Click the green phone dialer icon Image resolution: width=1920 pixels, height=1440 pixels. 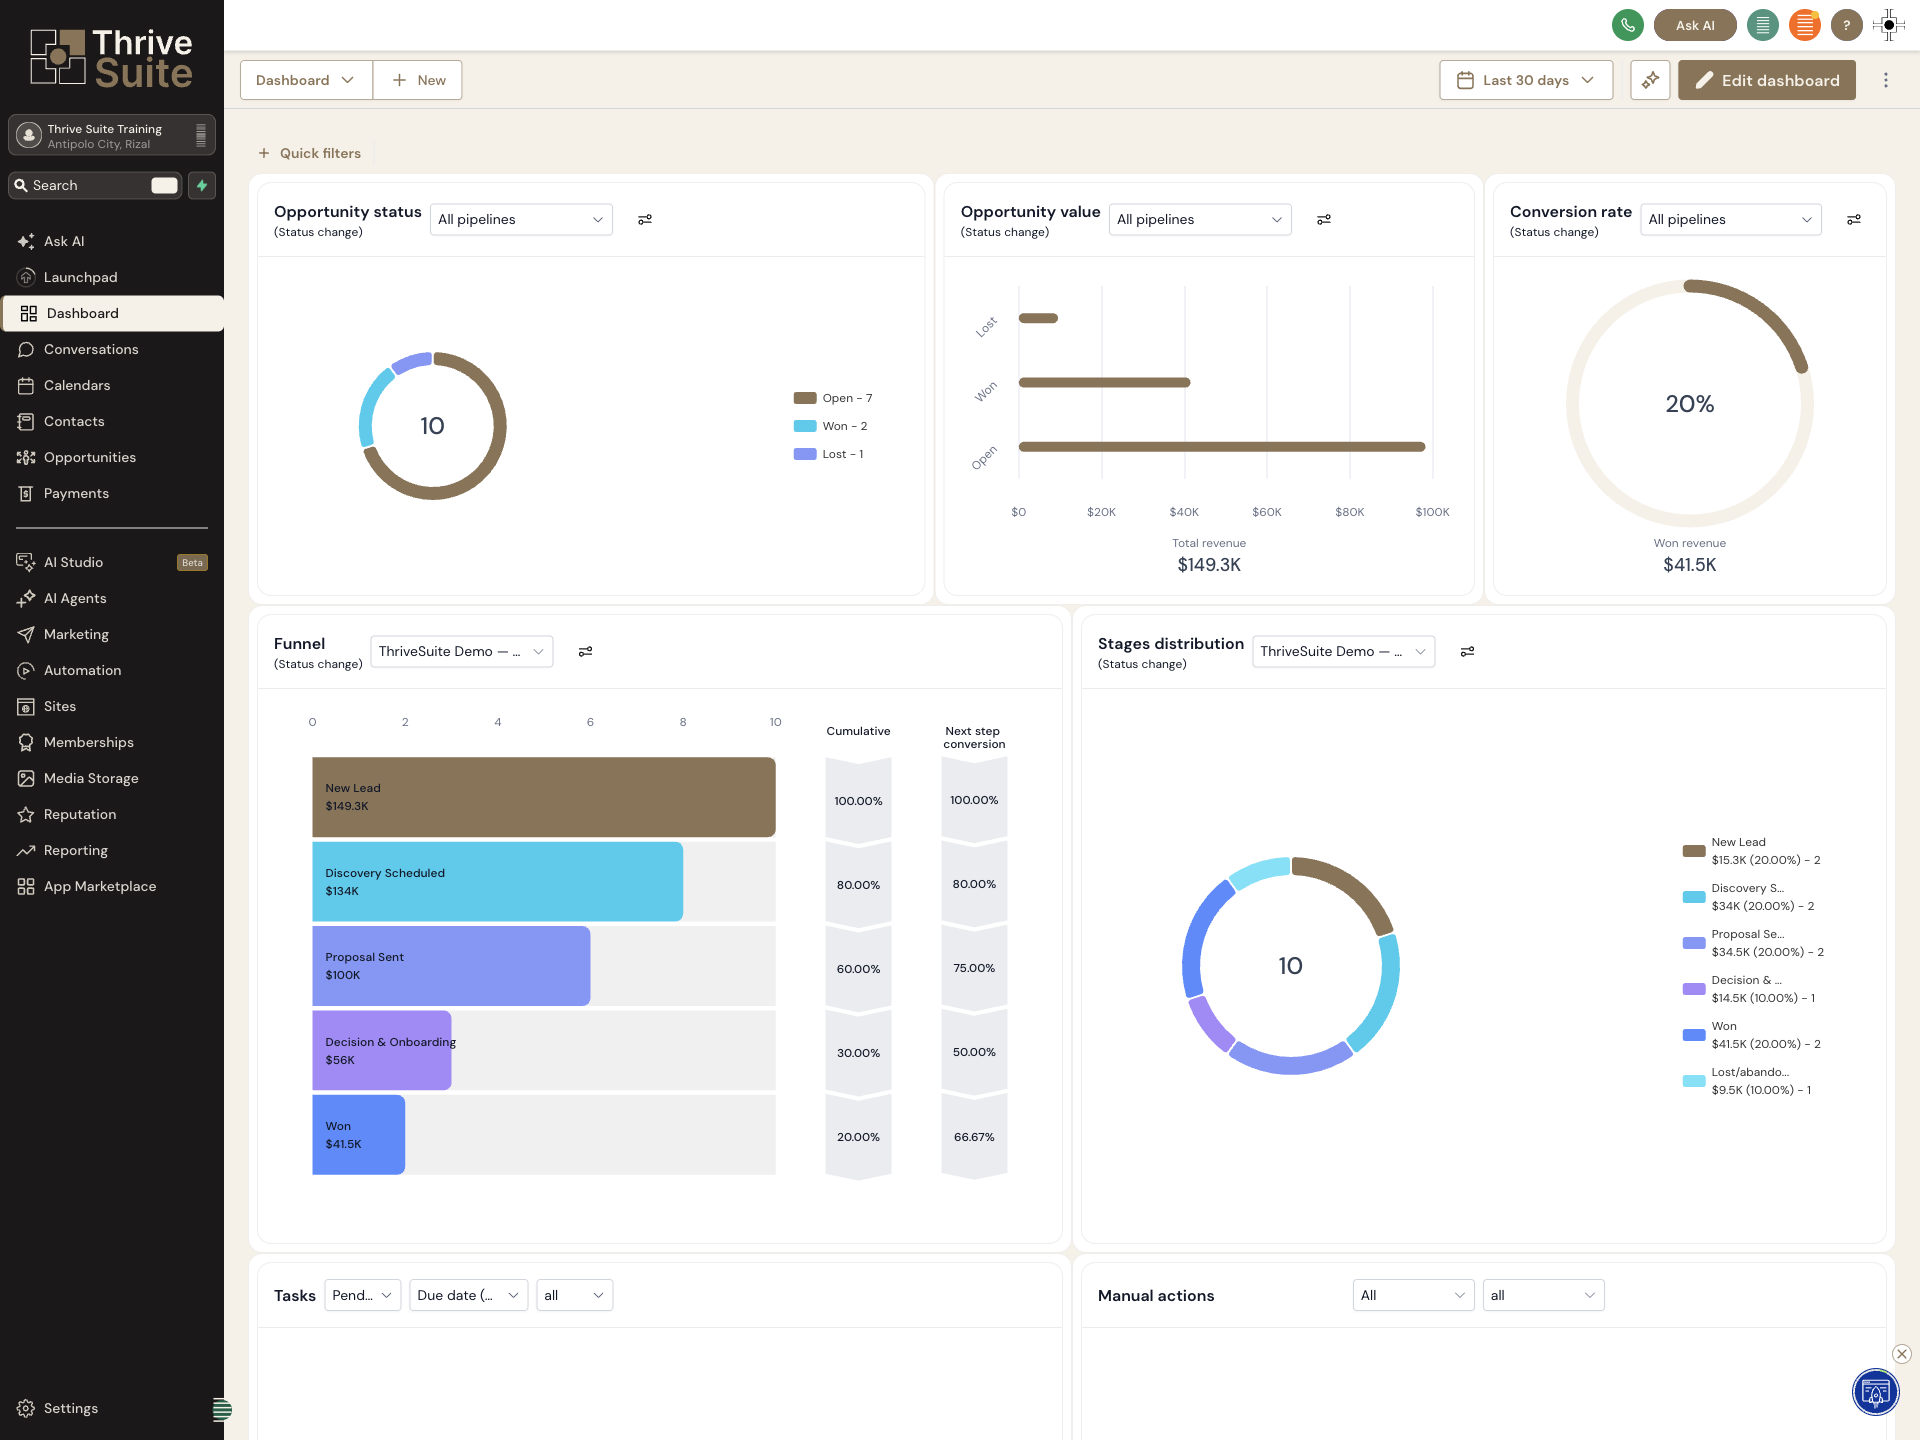pyautogui.click(x=1627, y=25)
